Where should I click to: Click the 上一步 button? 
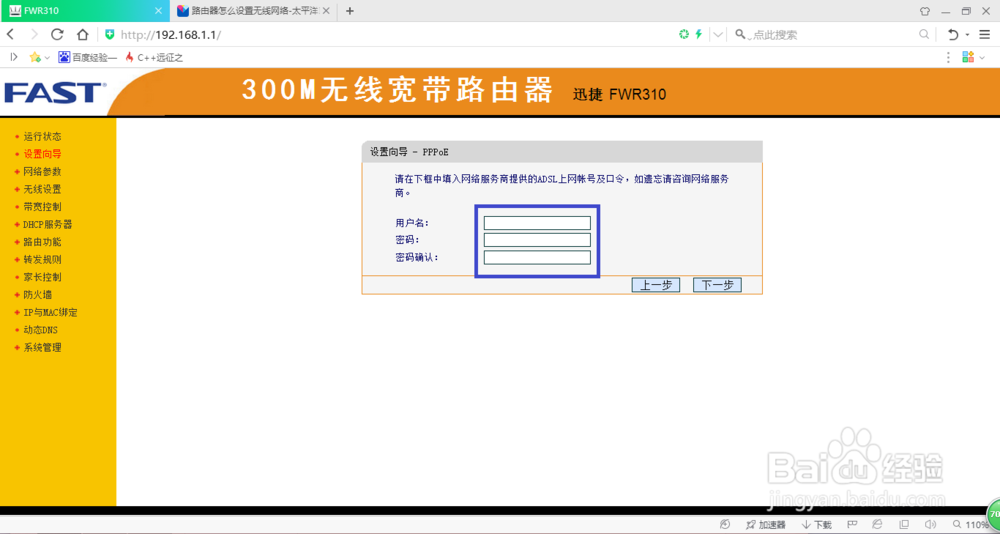coord(656,285)
